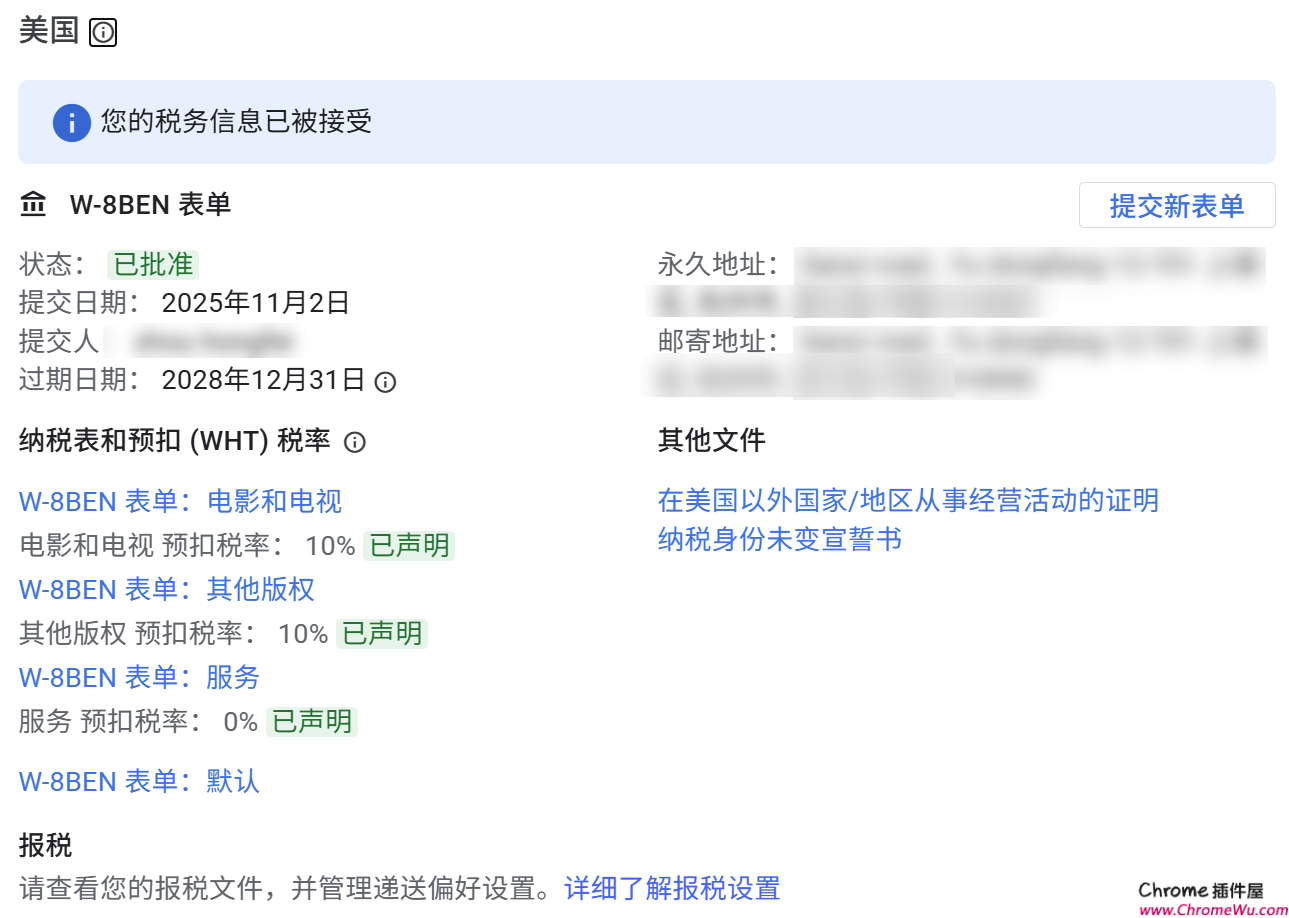Open the 在美国以外国家/地区从事经营活动的证明 document
1289x918 pixels.
coord(907,500)
